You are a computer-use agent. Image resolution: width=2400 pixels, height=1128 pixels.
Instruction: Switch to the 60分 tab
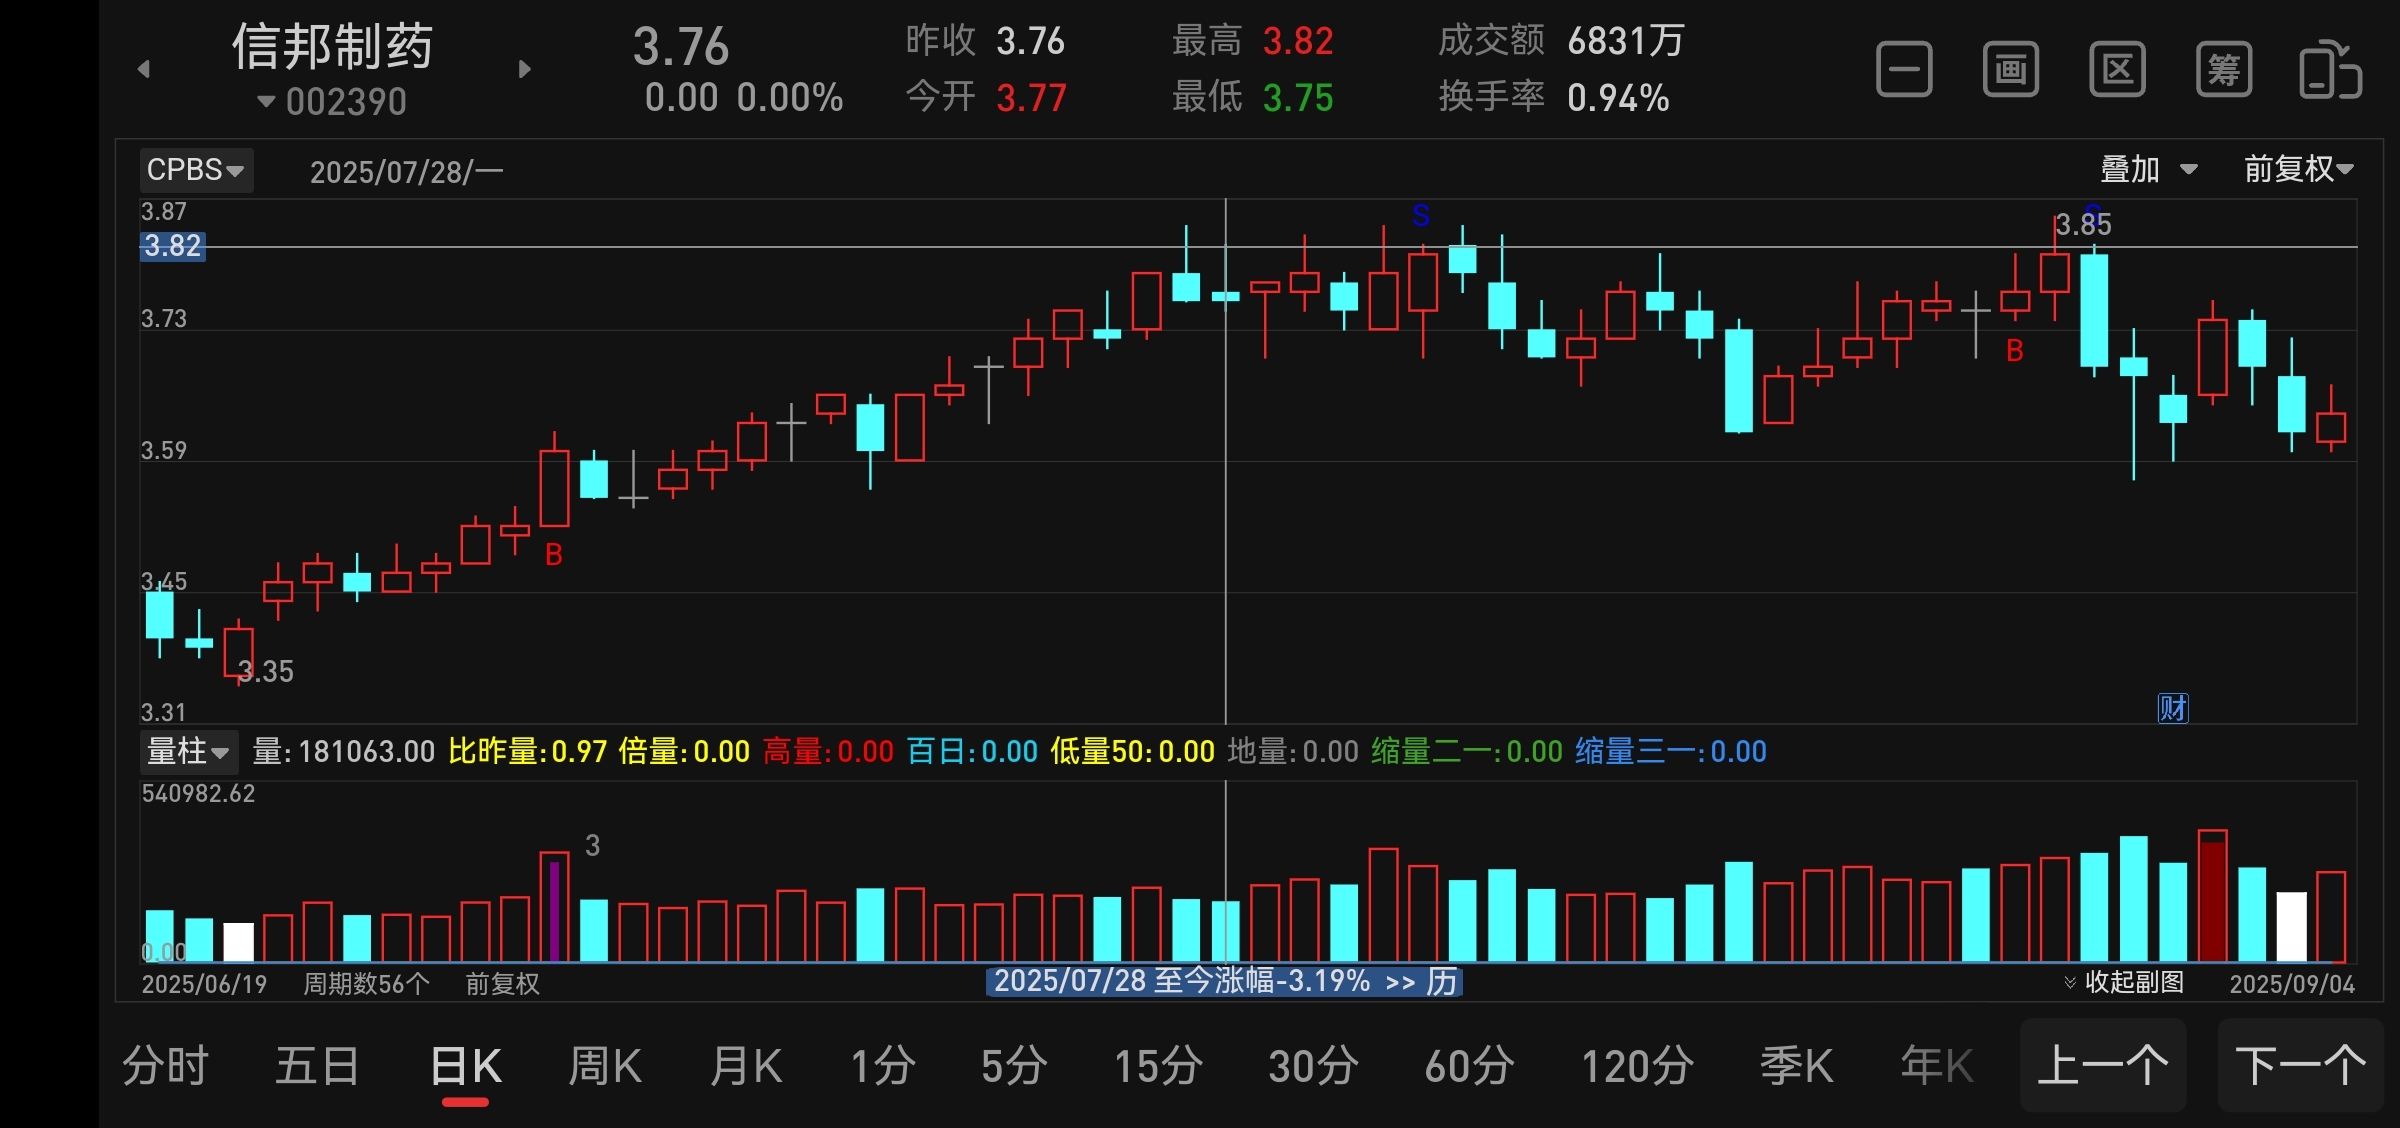(1469, 1066)
